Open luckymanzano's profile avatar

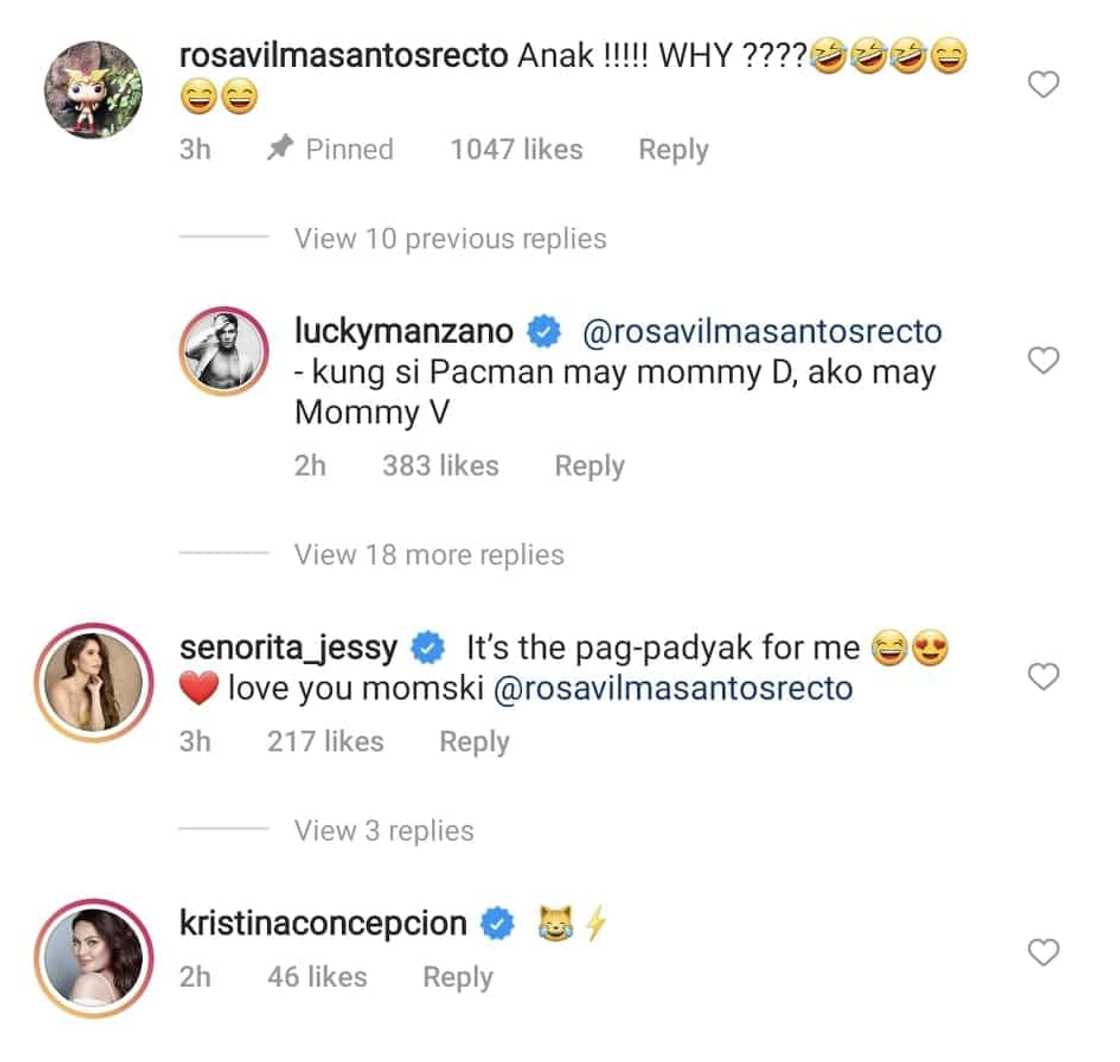tap(224, 351)
